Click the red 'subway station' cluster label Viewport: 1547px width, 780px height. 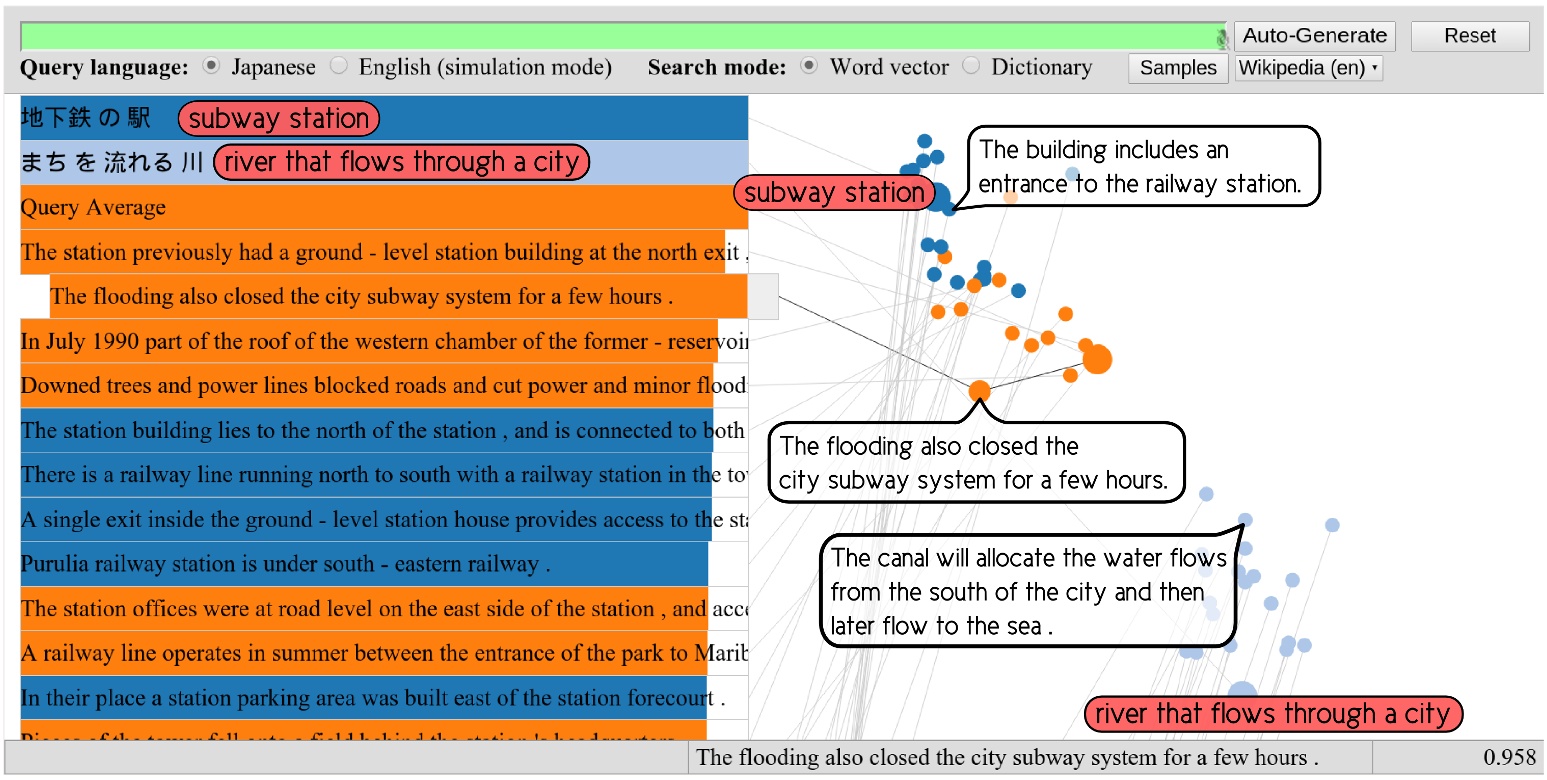[x=834, y=193]
